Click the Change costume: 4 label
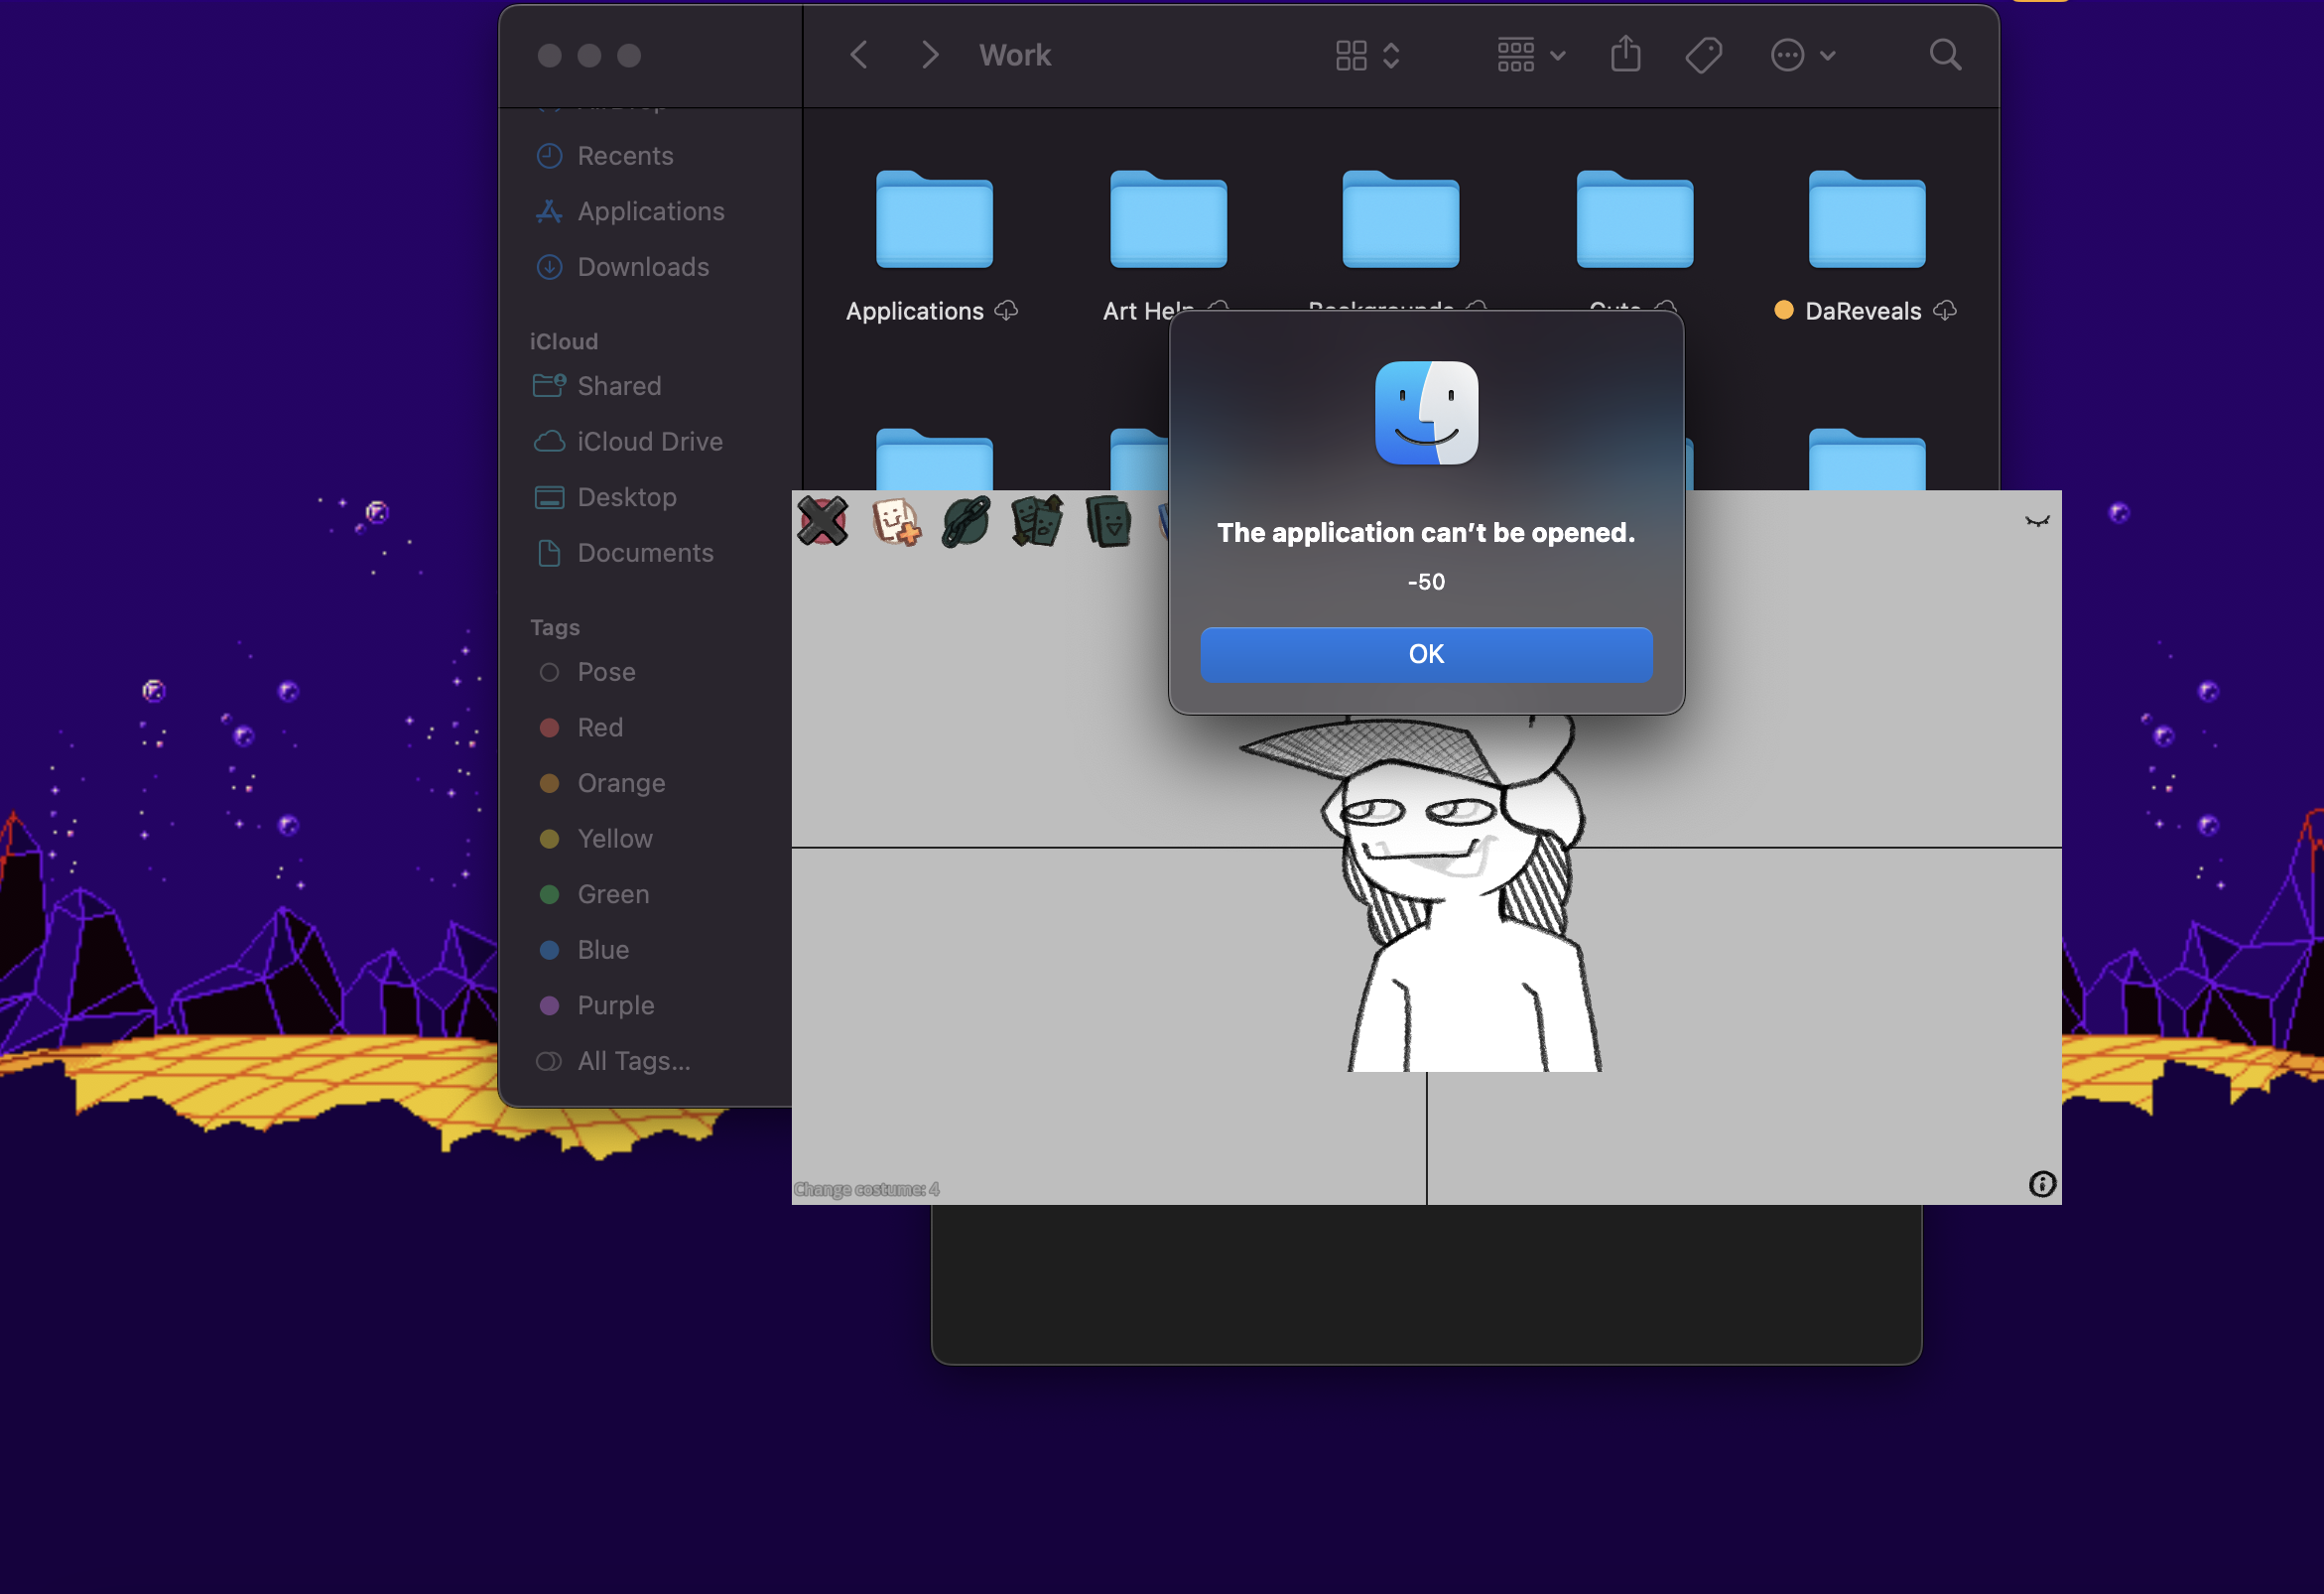Viewport: 2324px width, 1594px height. pyautogui.click(x=866, y=1189)
